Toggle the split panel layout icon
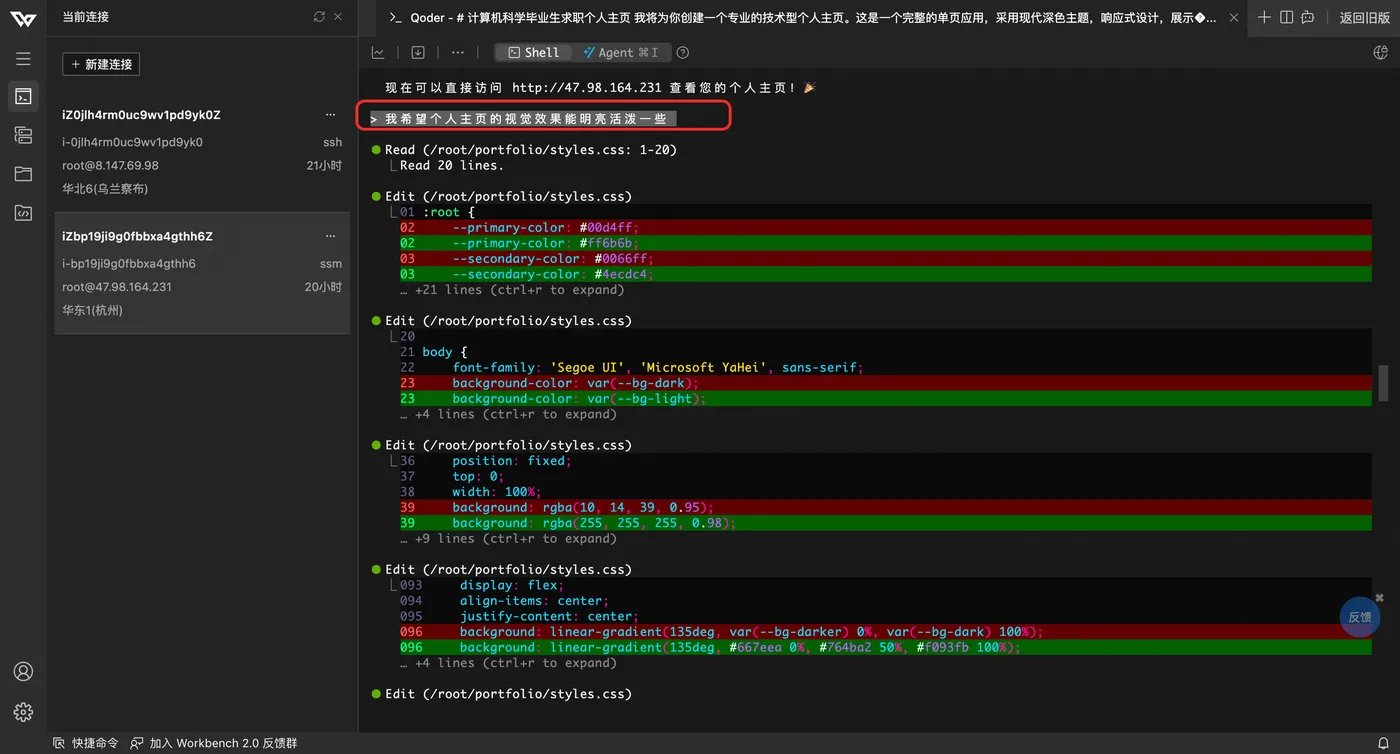The height and width of the screenshot is (754, 1400). 1286,17
